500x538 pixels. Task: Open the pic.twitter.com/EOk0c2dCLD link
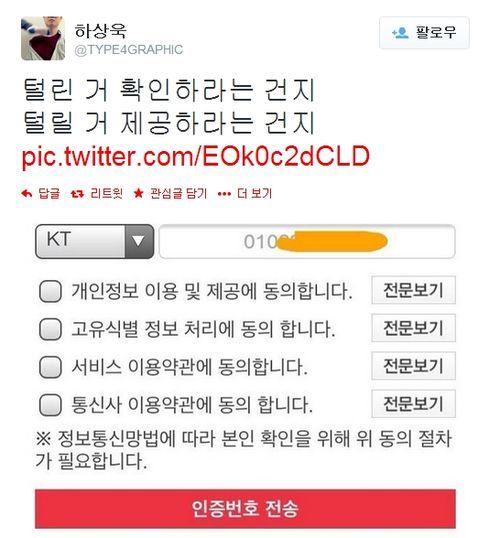[x=196, y=157]
